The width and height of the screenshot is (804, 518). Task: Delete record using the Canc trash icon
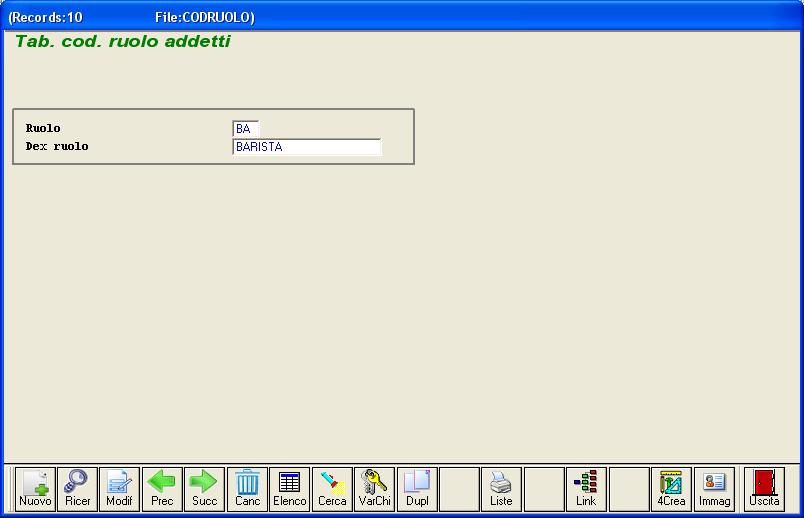247,488
